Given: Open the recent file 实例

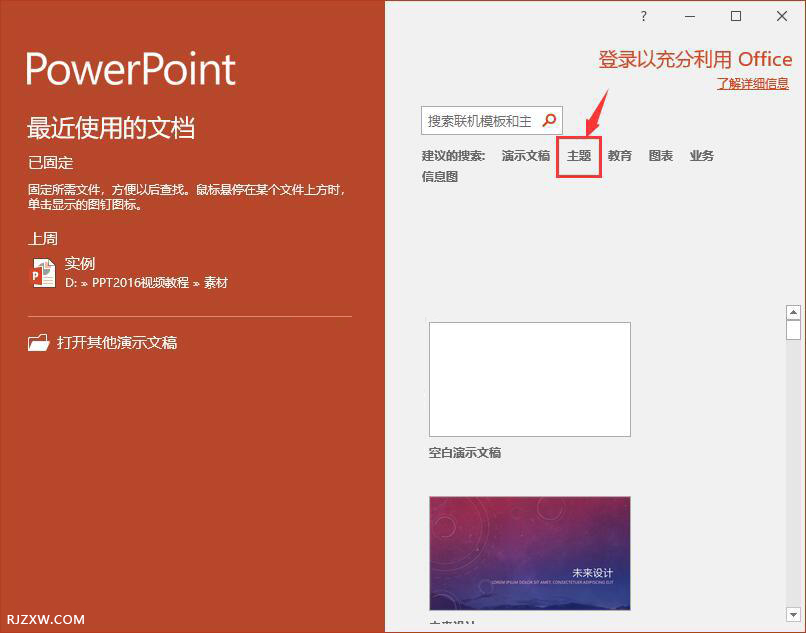Looking at the screenshot, I should (80, 263).
